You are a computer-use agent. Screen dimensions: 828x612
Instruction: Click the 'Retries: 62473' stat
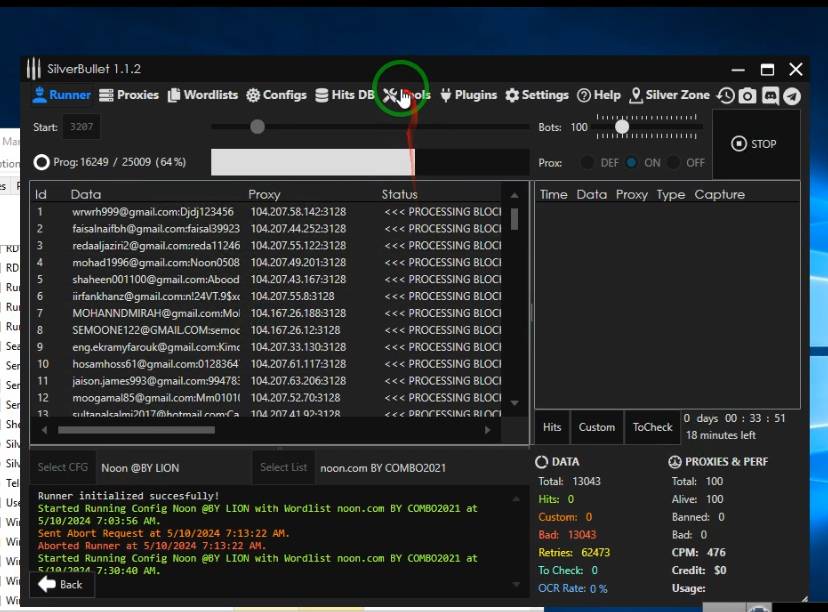coord(574,552)
